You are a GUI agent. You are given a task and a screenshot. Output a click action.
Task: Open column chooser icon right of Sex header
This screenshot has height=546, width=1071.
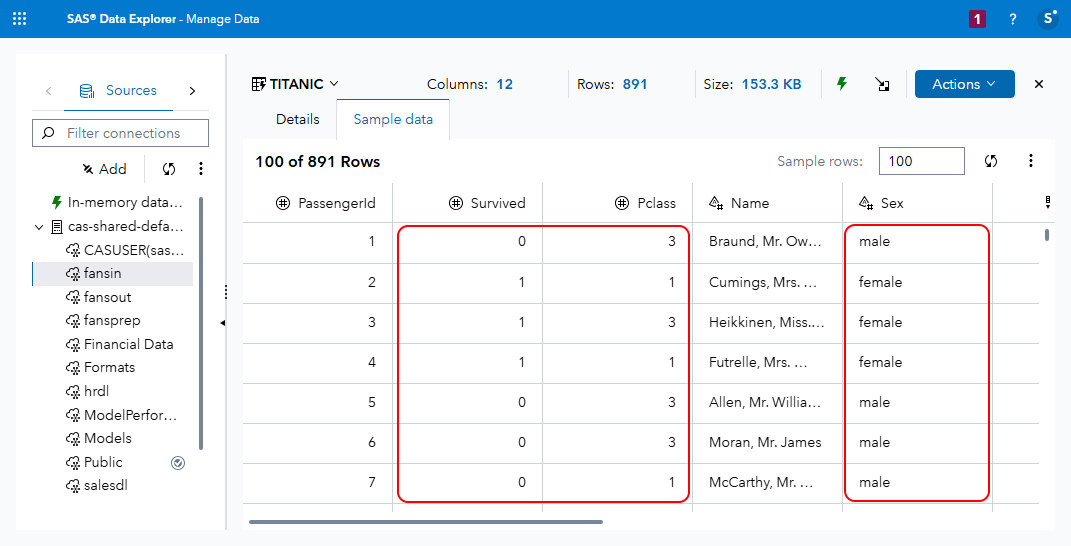pyautogui.click(x=1048, y=202)
